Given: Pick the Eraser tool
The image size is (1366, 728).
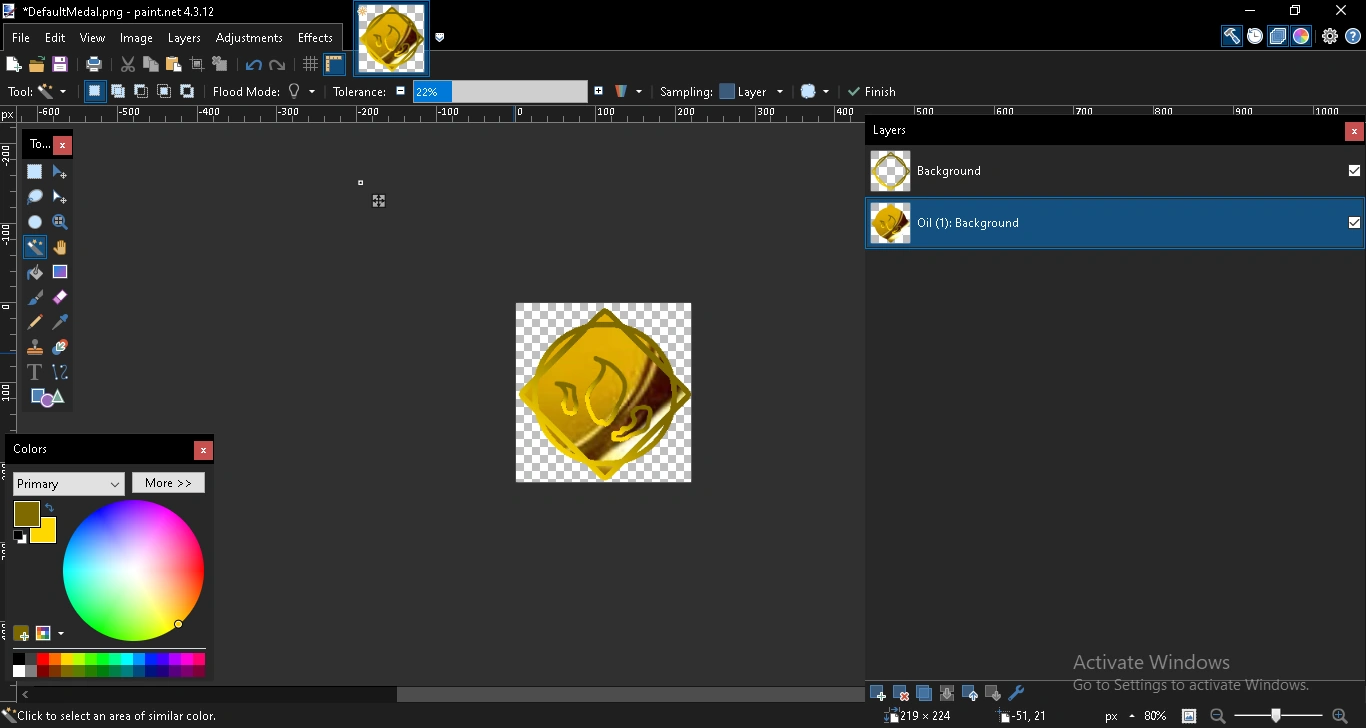Looking at the screenshot, I should (60, 297).
